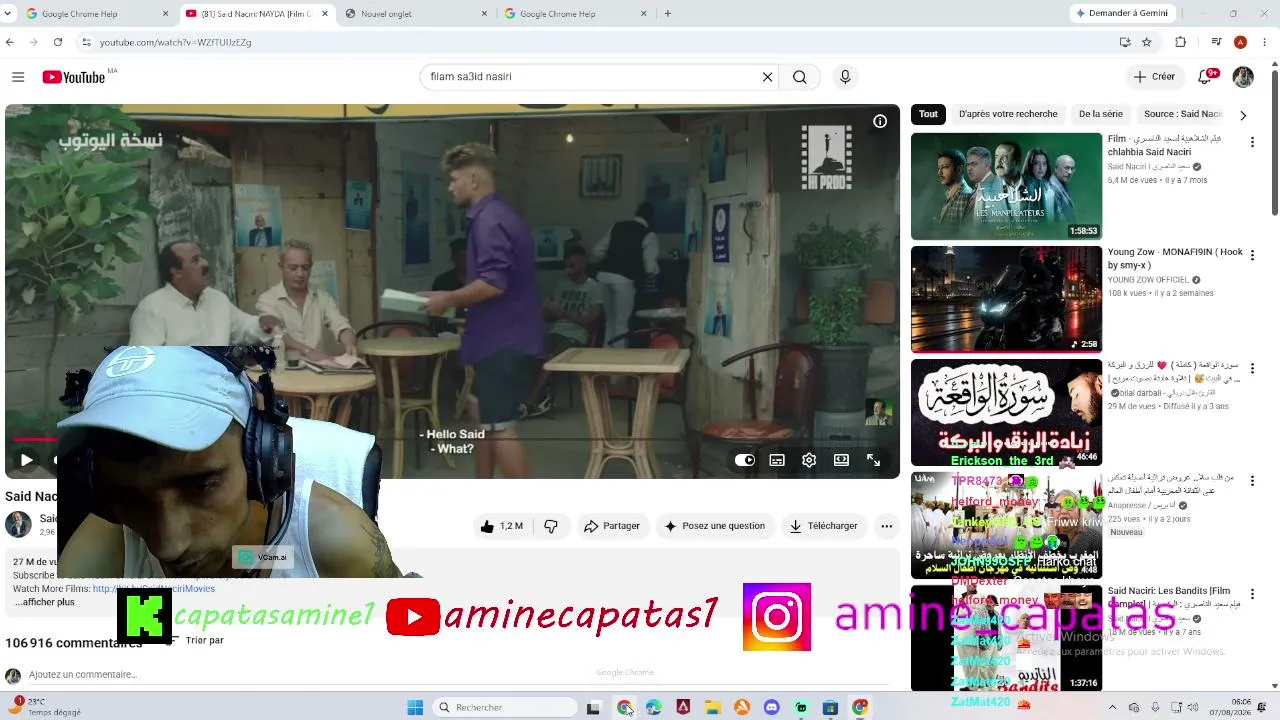Click the Partager button
This screenshot has height=720, width=1280.
[x=611, y=526]
